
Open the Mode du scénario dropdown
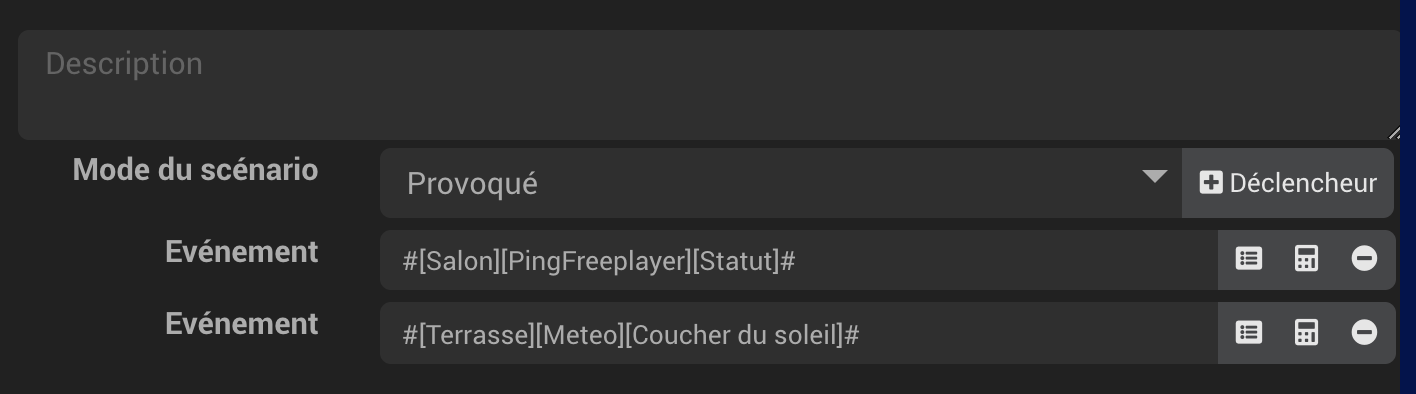point(781,183)
